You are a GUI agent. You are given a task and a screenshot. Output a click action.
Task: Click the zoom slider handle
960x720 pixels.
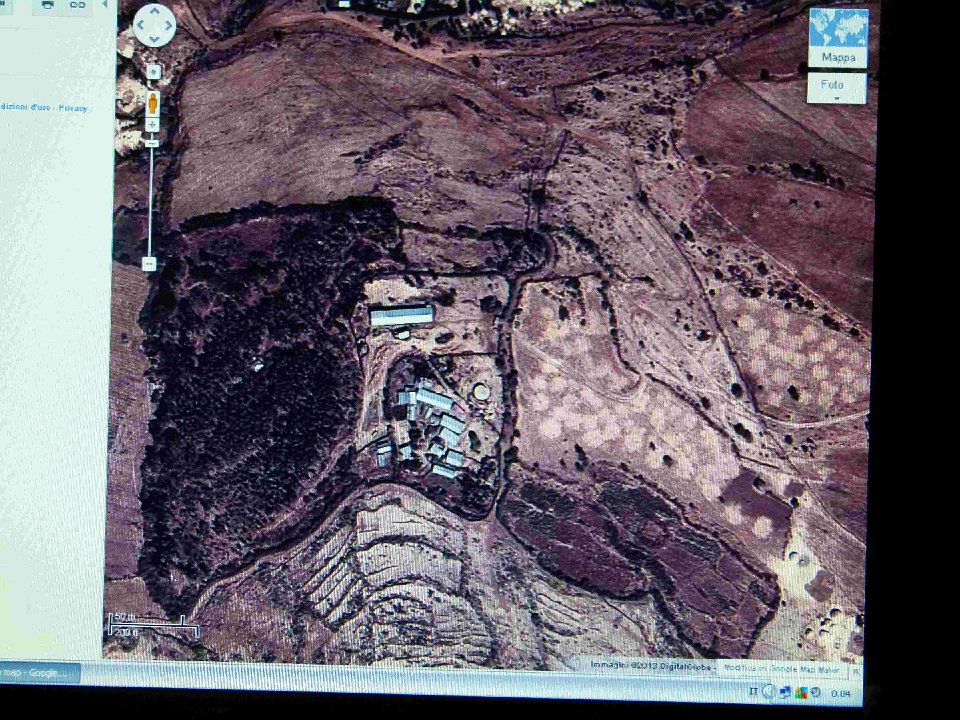click(152, 143)
